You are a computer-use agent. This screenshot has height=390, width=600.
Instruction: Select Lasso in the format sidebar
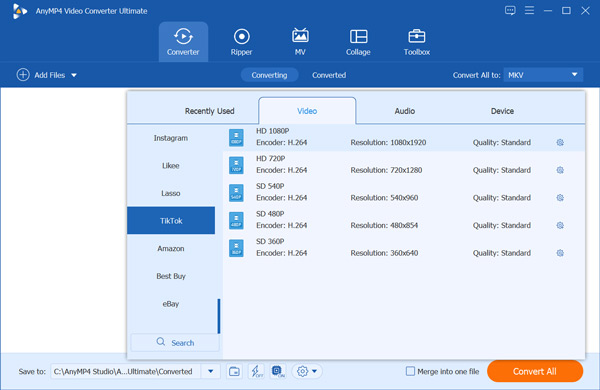[171, 193]
